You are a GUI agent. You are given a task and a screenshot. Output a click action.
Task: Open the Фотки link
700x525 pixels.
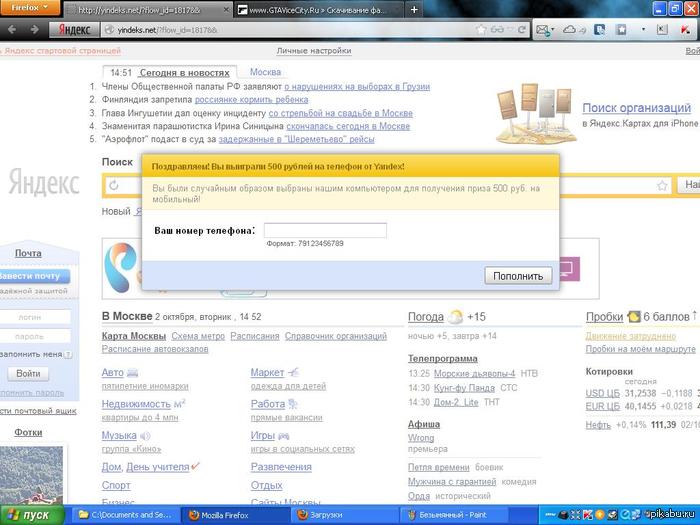28,432
